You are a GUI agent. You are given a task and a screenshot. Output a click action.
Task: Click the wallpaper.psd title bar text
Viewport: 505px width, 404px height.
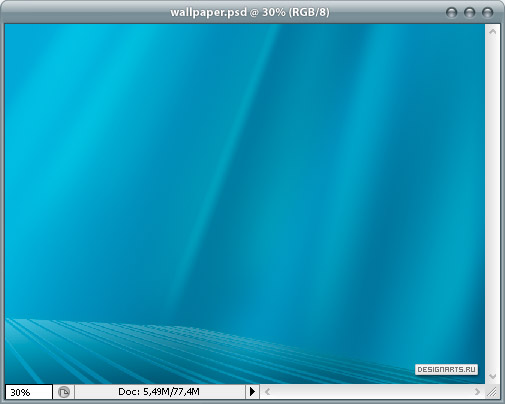(x=249, y=12)
